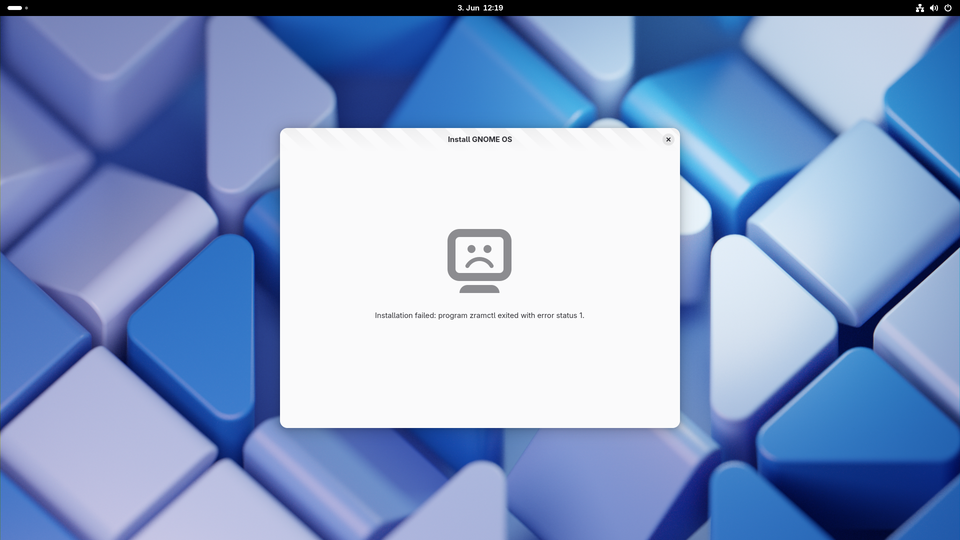Open the calendar from the top bar clock
Screen dimensions: 960x540
tap(480, 8)
